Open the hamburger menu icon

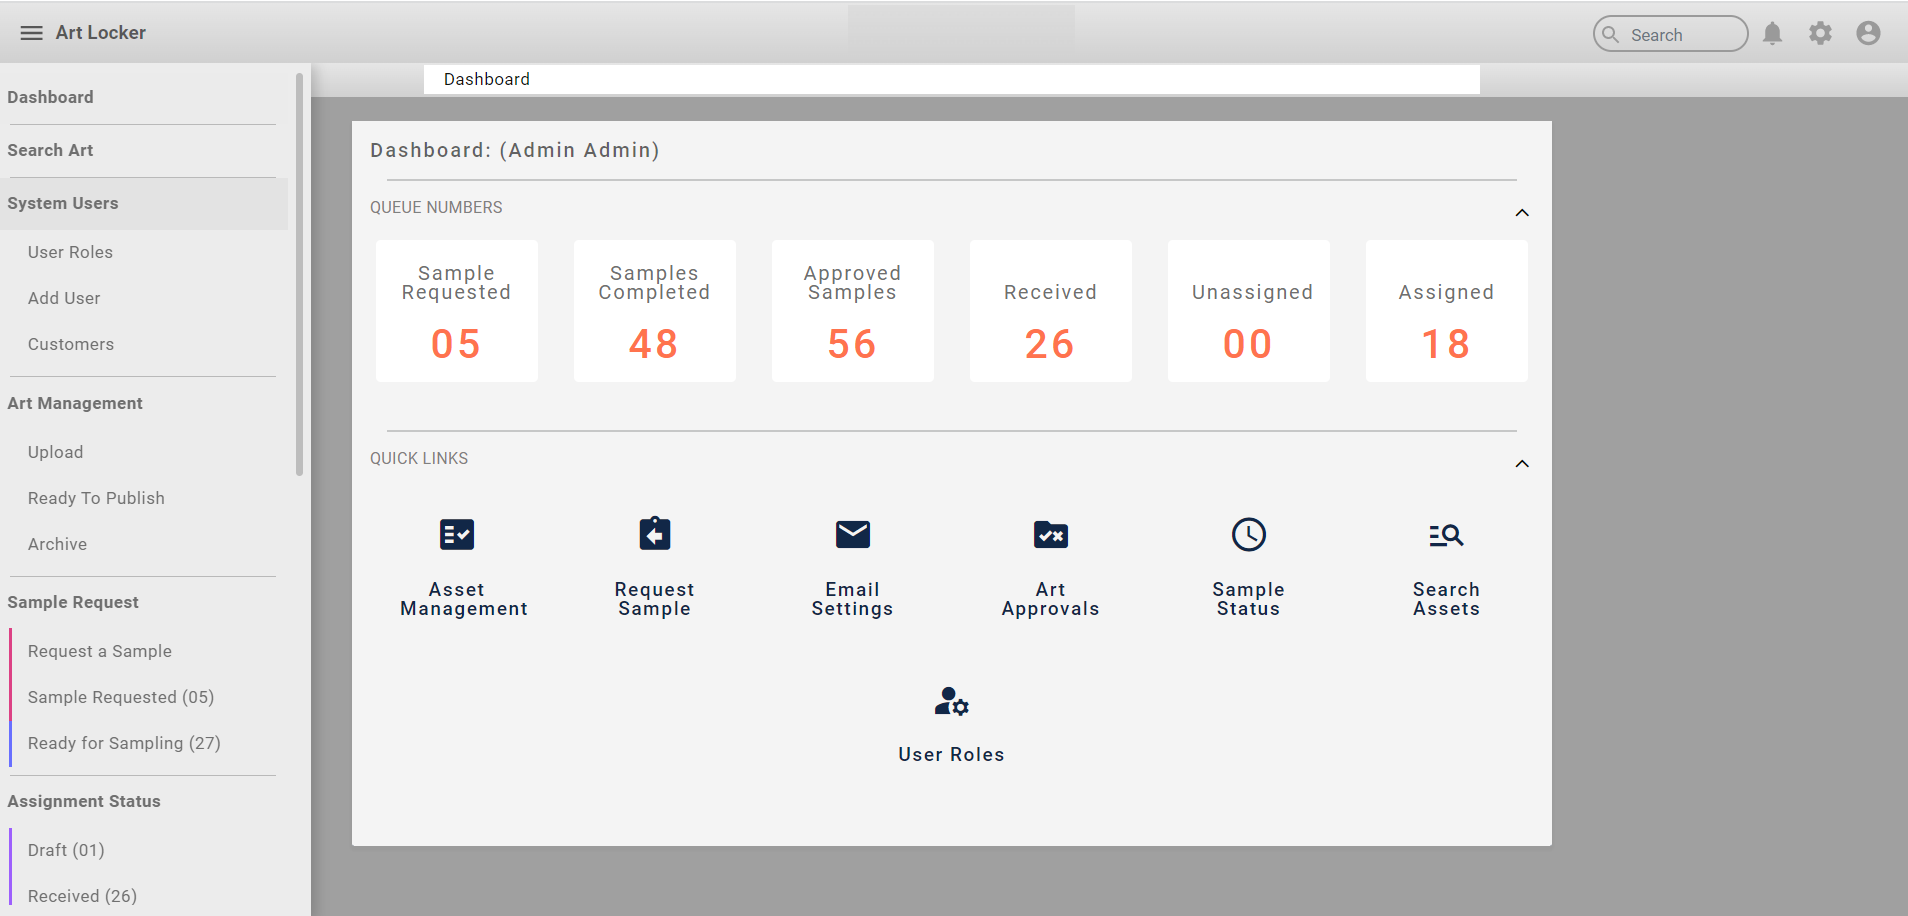tap(31, 33)
